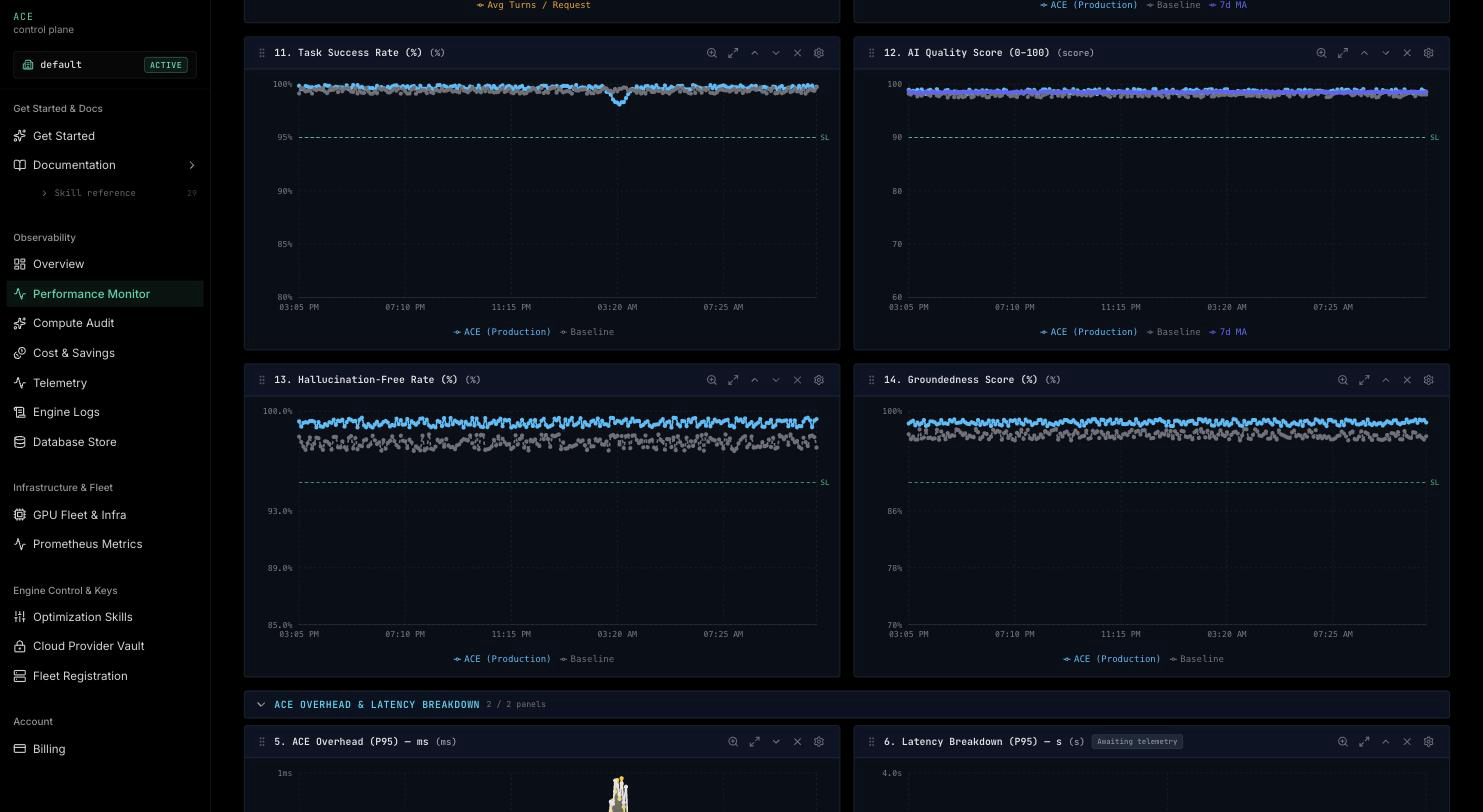1483x812 pixels.
Task: Close the ACE Overhead (P95) panel
Action: click(x=797, y=742)
